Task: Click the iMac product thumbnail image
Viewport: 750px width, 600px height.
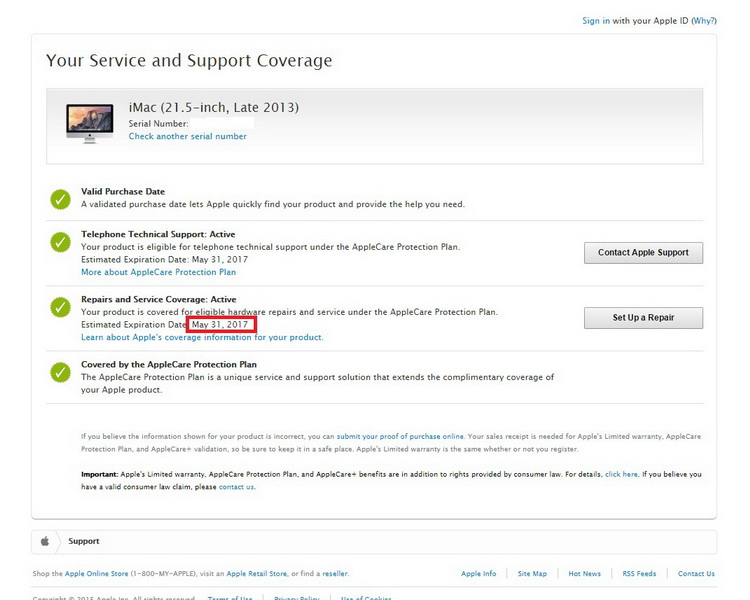Action: tap(90, 122)
